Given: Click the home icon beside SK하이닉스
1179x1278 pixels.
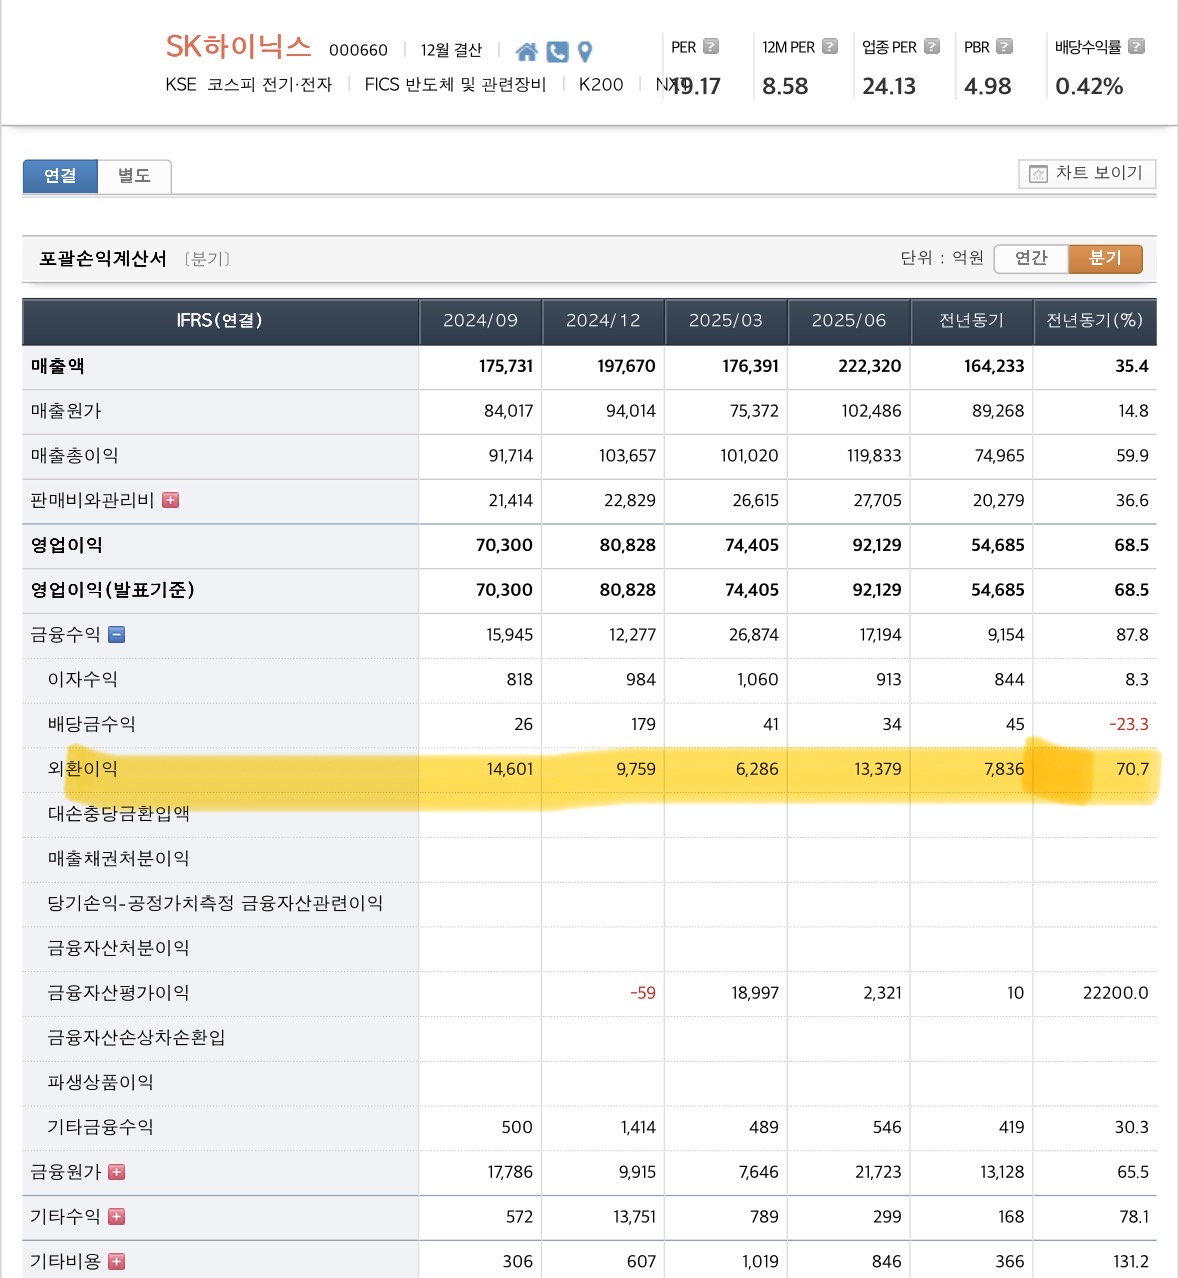Looking at the screenshot, I should pyautogui.click(x=526, y=52).
